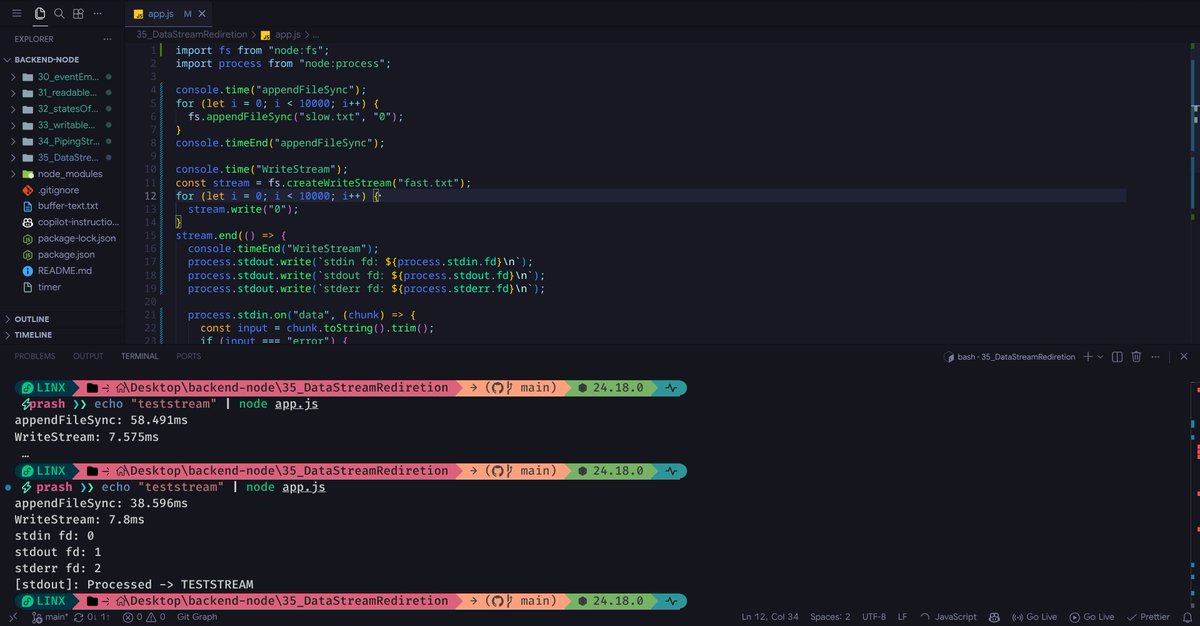Expand the 33_writable... folder

66,125
